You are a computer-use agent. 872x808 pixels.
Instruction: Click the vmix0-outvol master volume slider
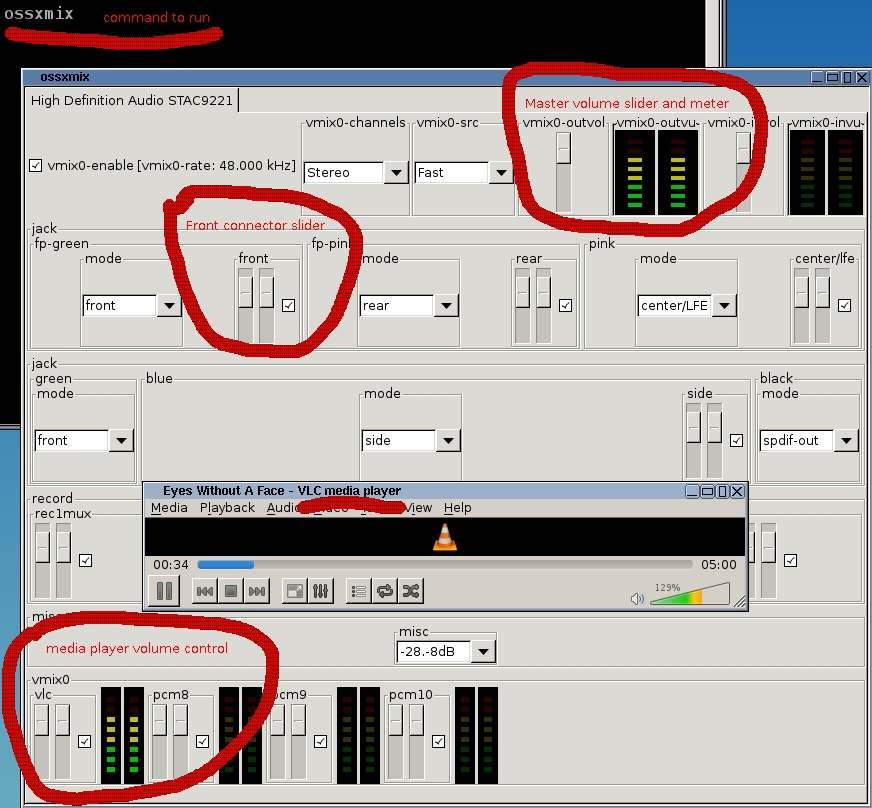[564, 149]
